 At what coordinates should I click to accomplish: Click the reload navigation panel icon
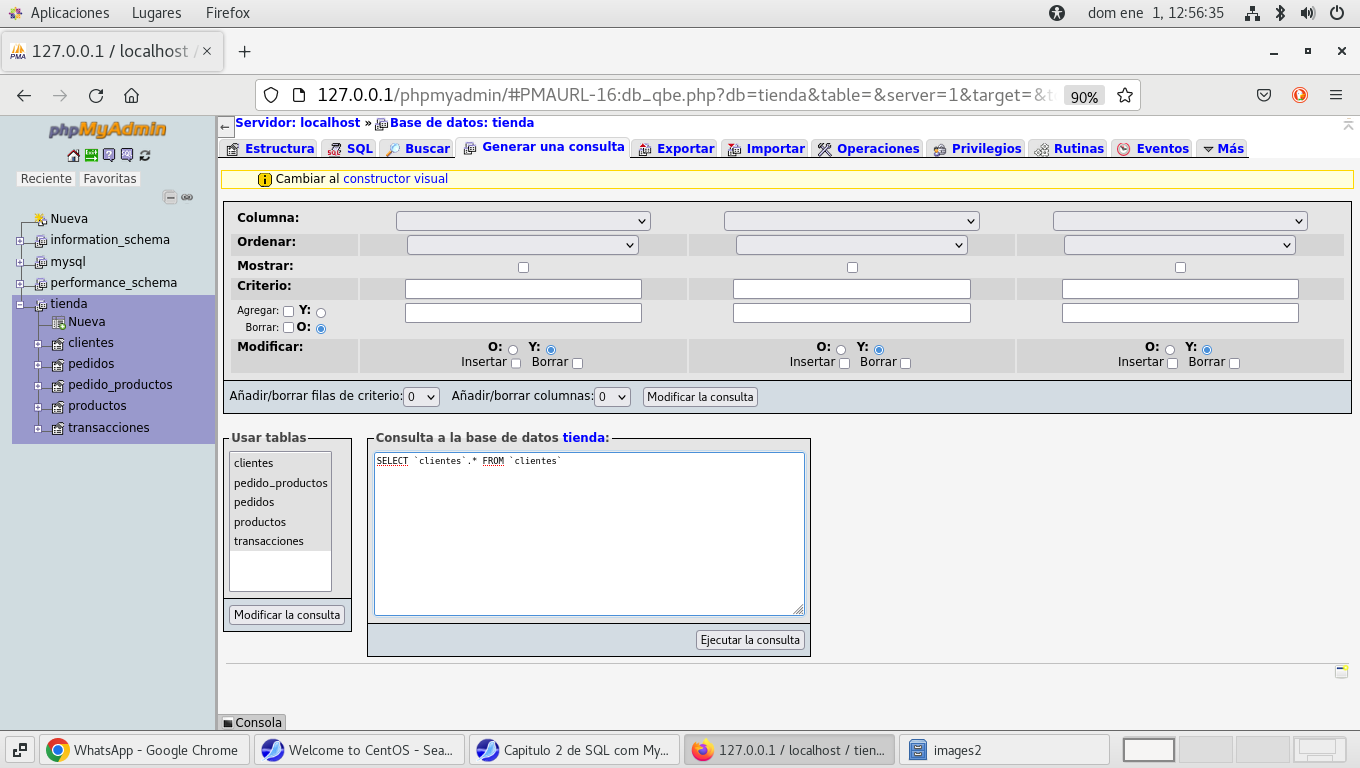click(145, 155)
